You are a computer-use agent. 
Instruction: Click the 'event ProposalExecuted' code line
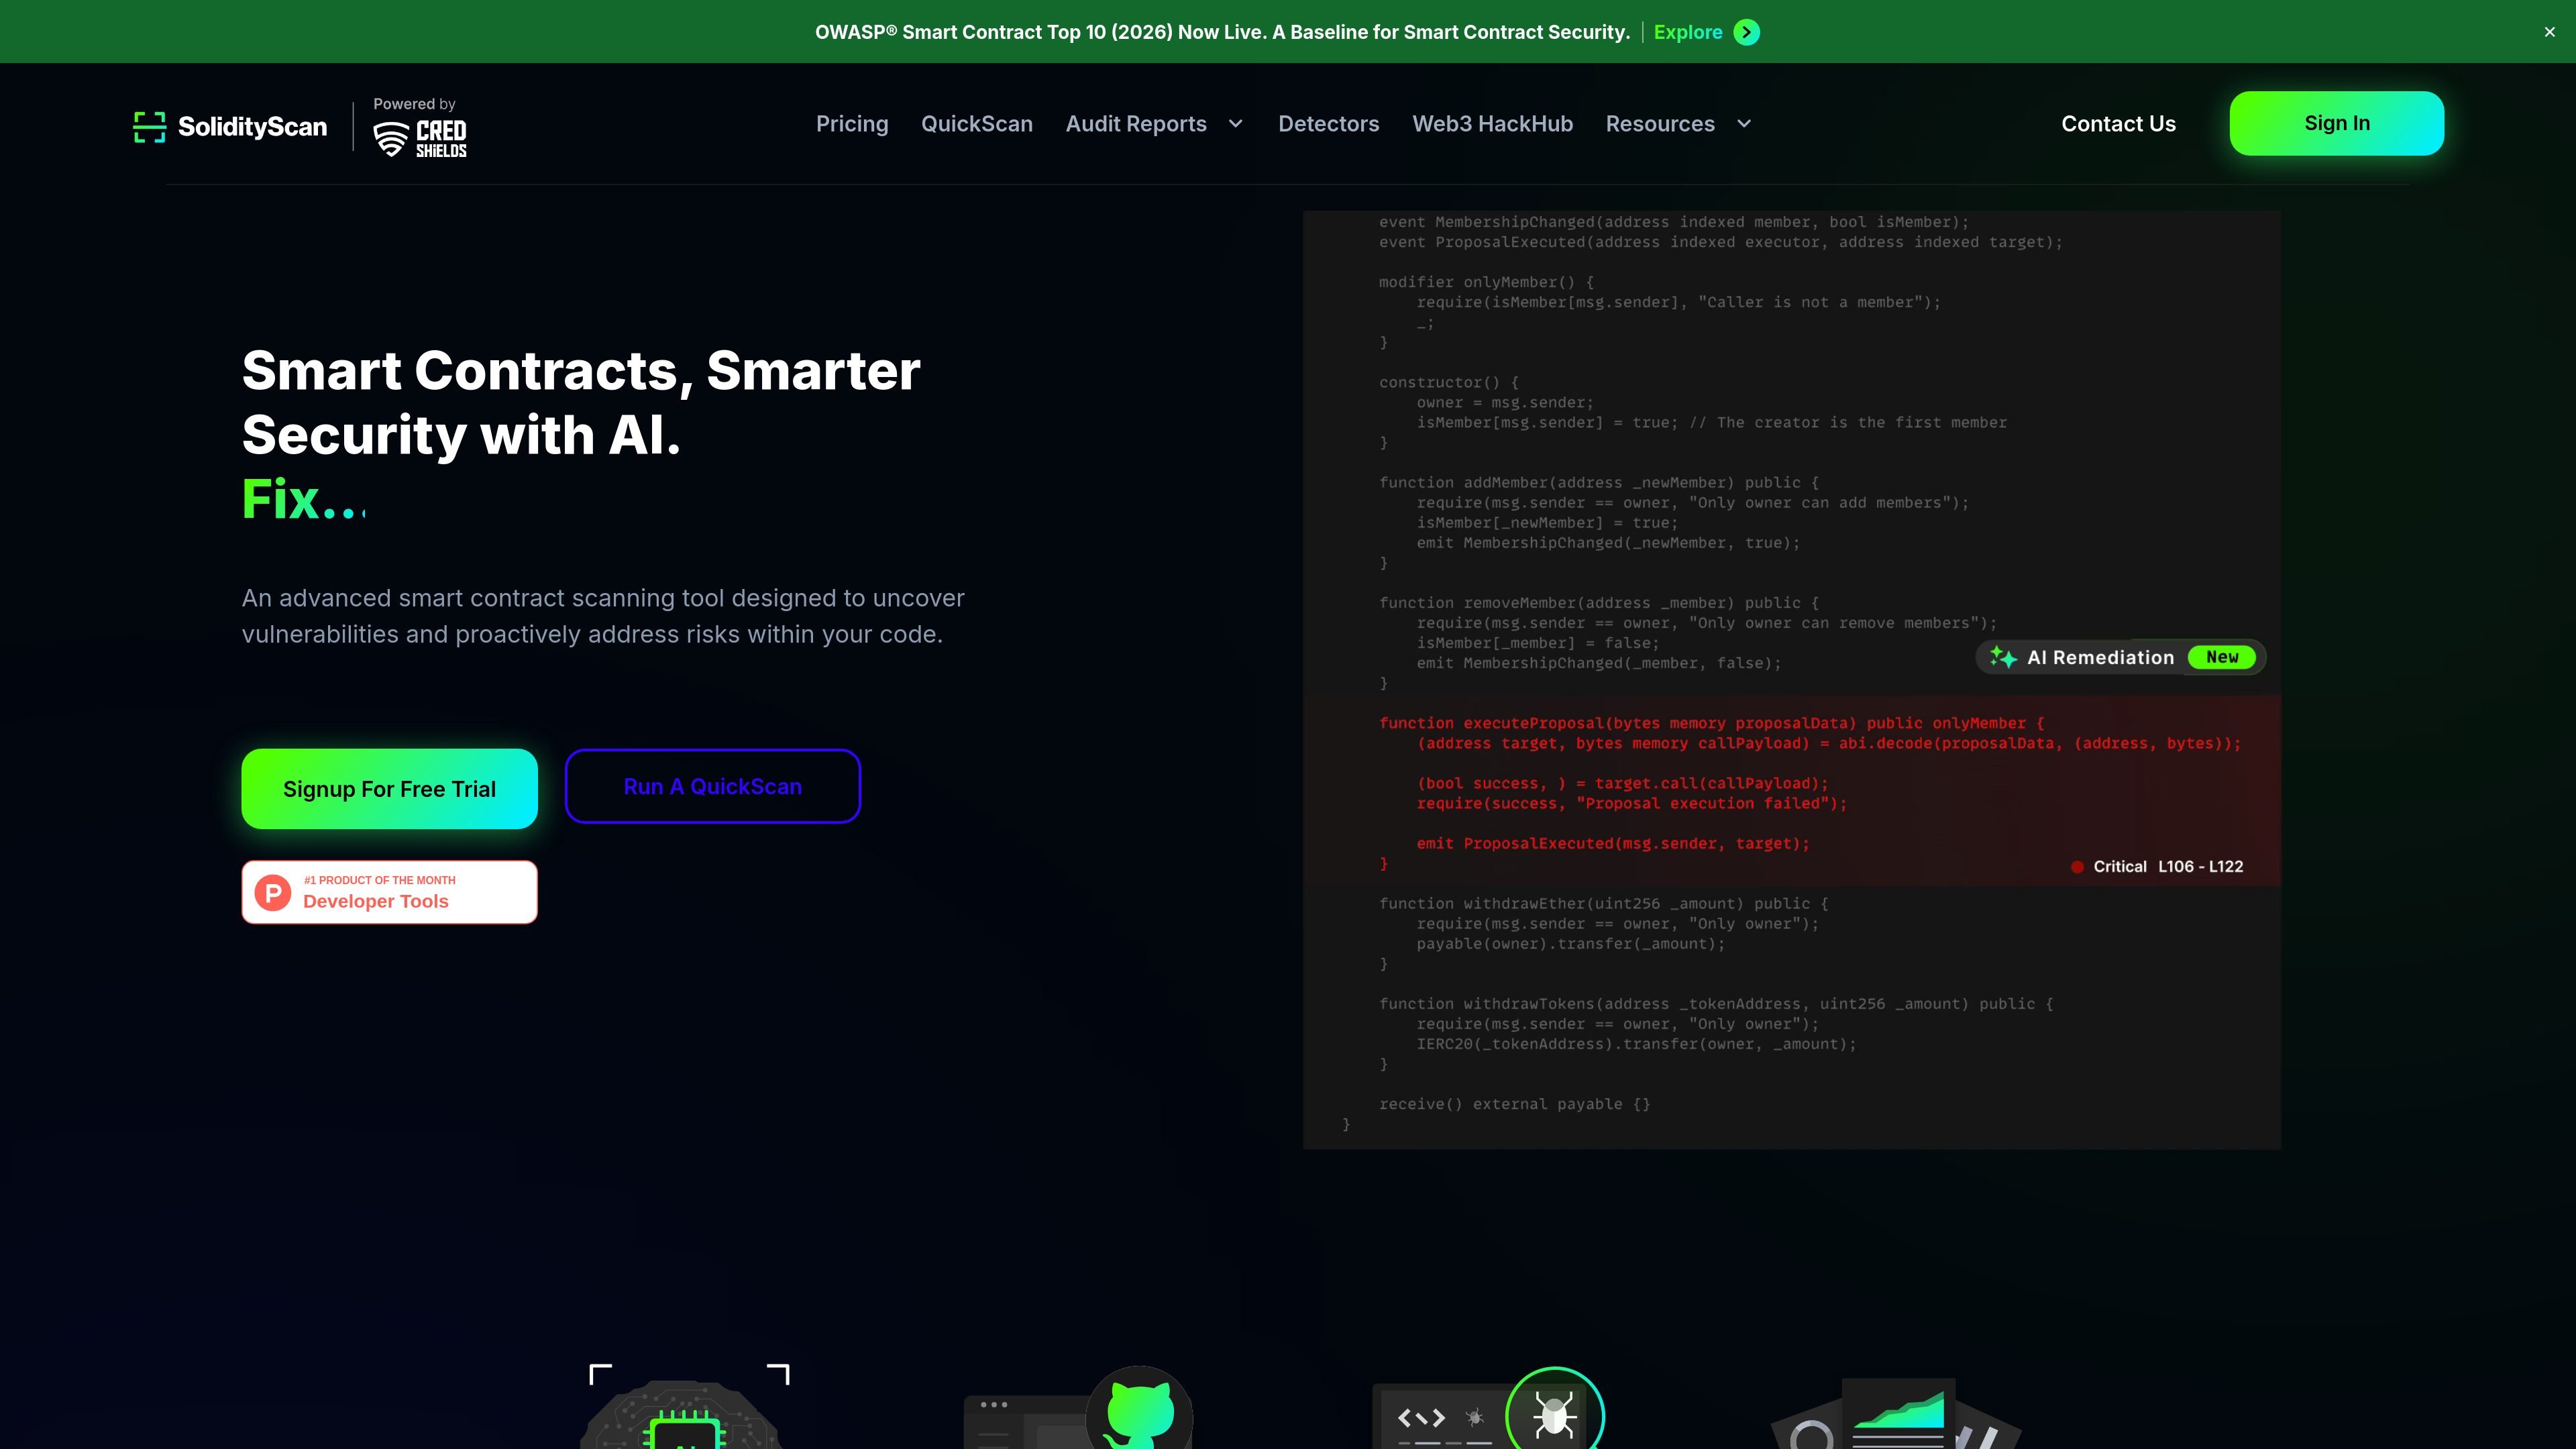point(1721,242)
